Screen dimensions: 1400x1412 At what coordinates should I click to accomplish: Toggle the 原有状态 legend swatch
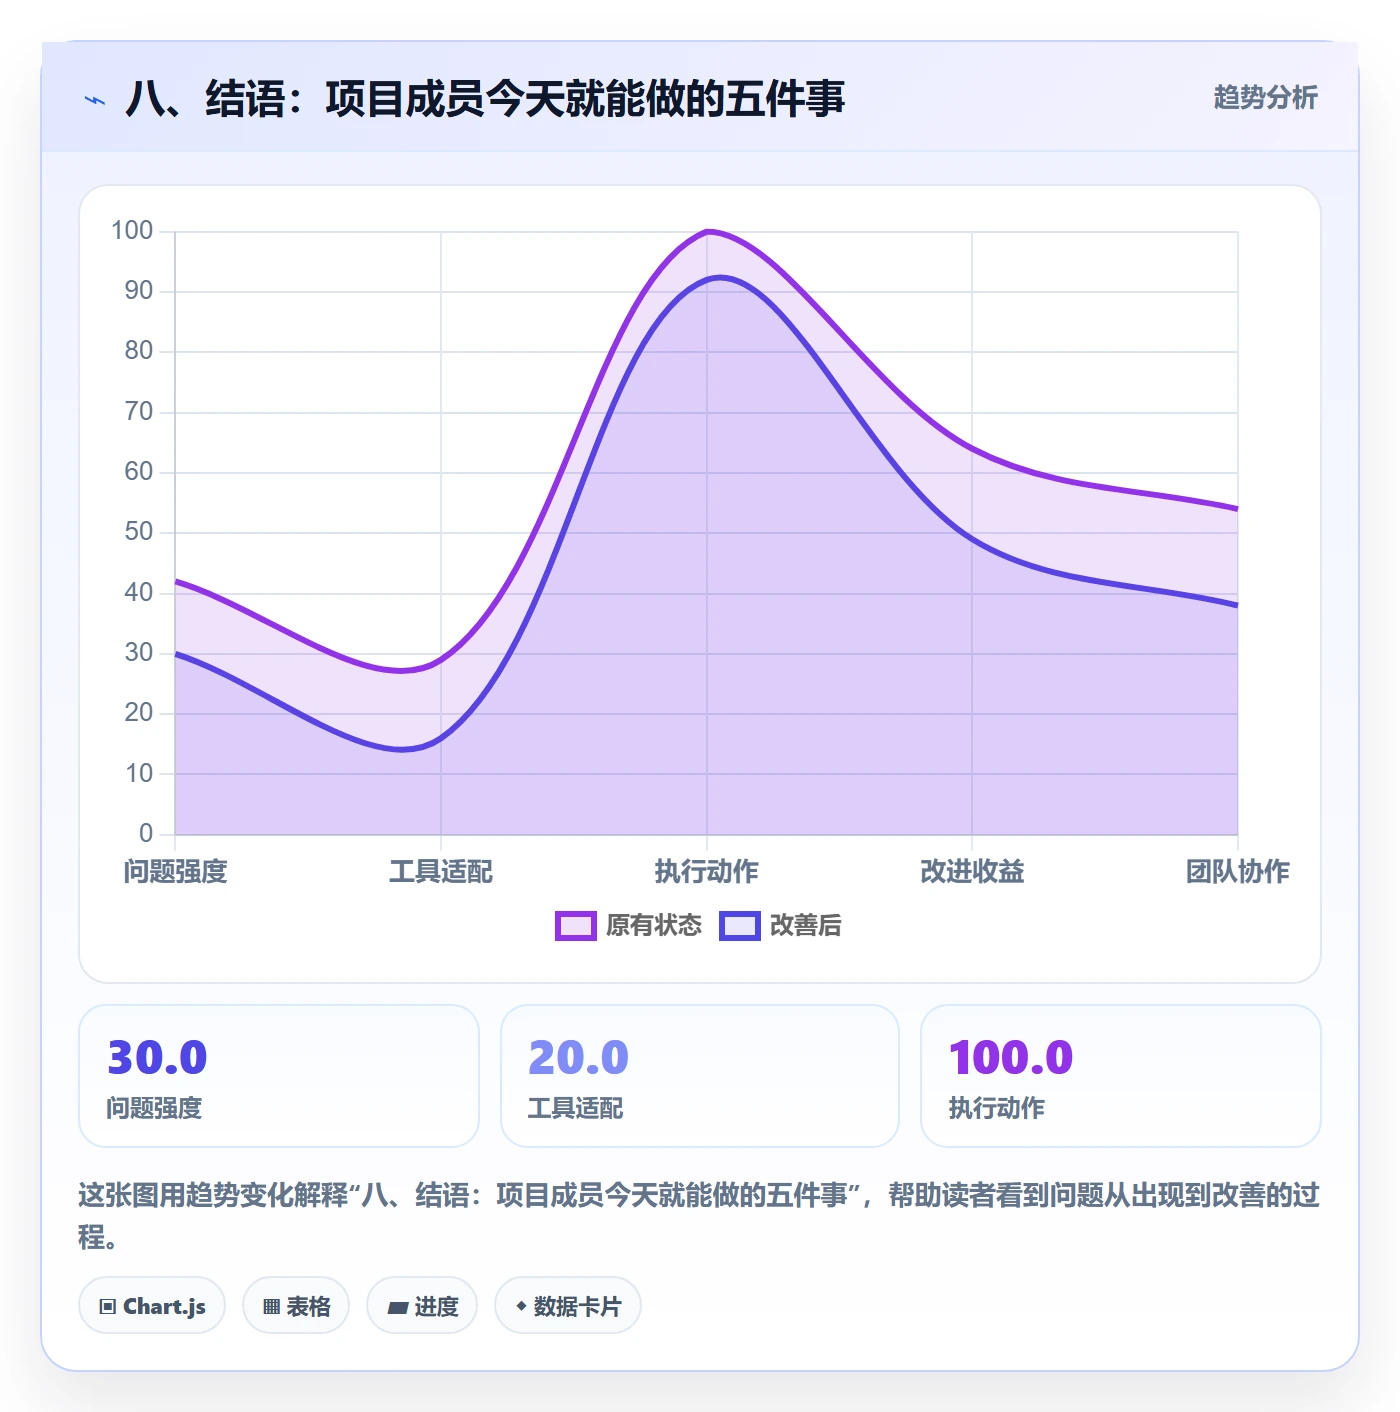[575, 926]
